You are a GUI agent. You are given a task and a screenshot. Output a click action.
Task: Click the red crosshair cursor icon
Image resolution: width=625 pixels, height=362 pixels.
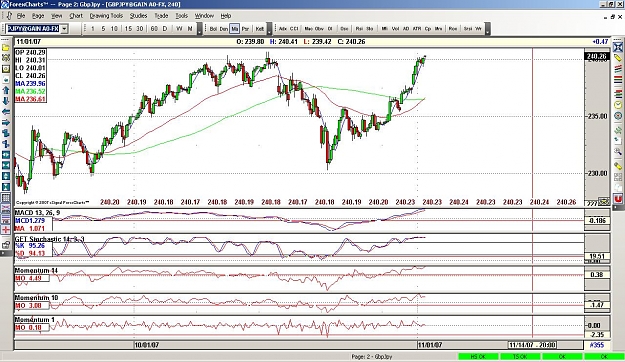[x=6, y=230]
